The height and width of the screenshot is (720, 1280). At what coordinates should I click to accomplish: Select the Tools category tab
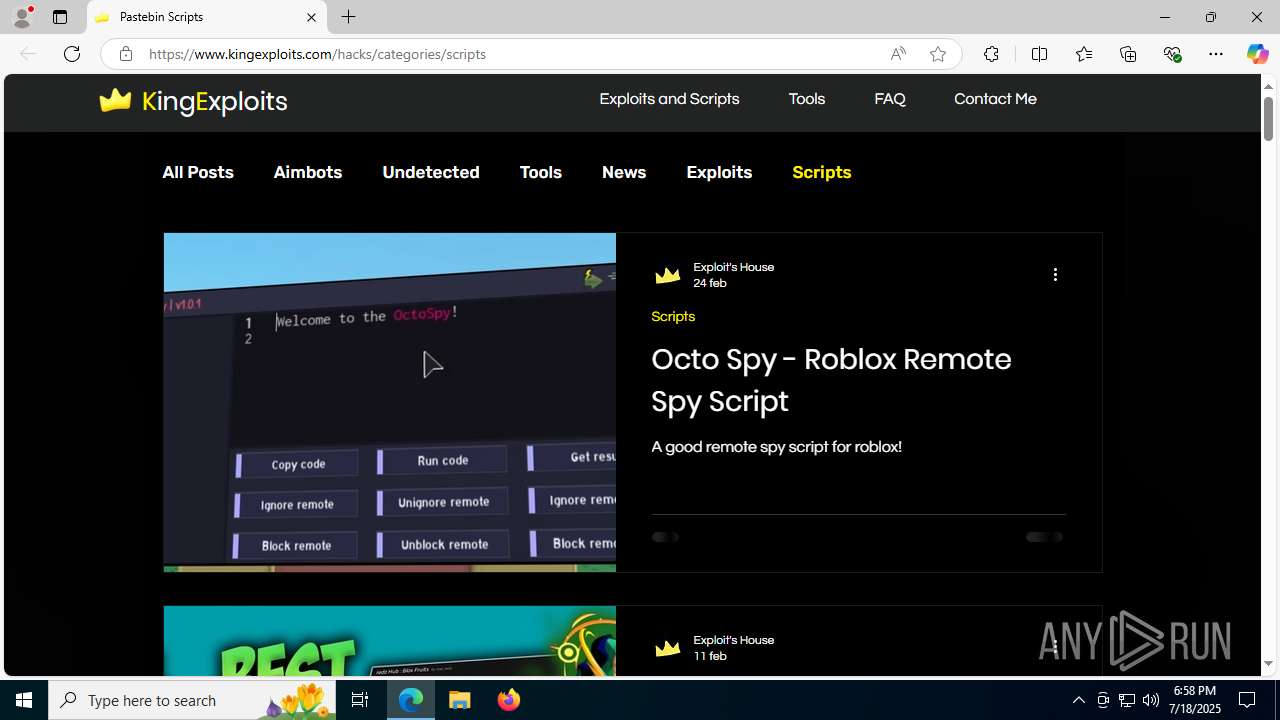coord(541,172)
